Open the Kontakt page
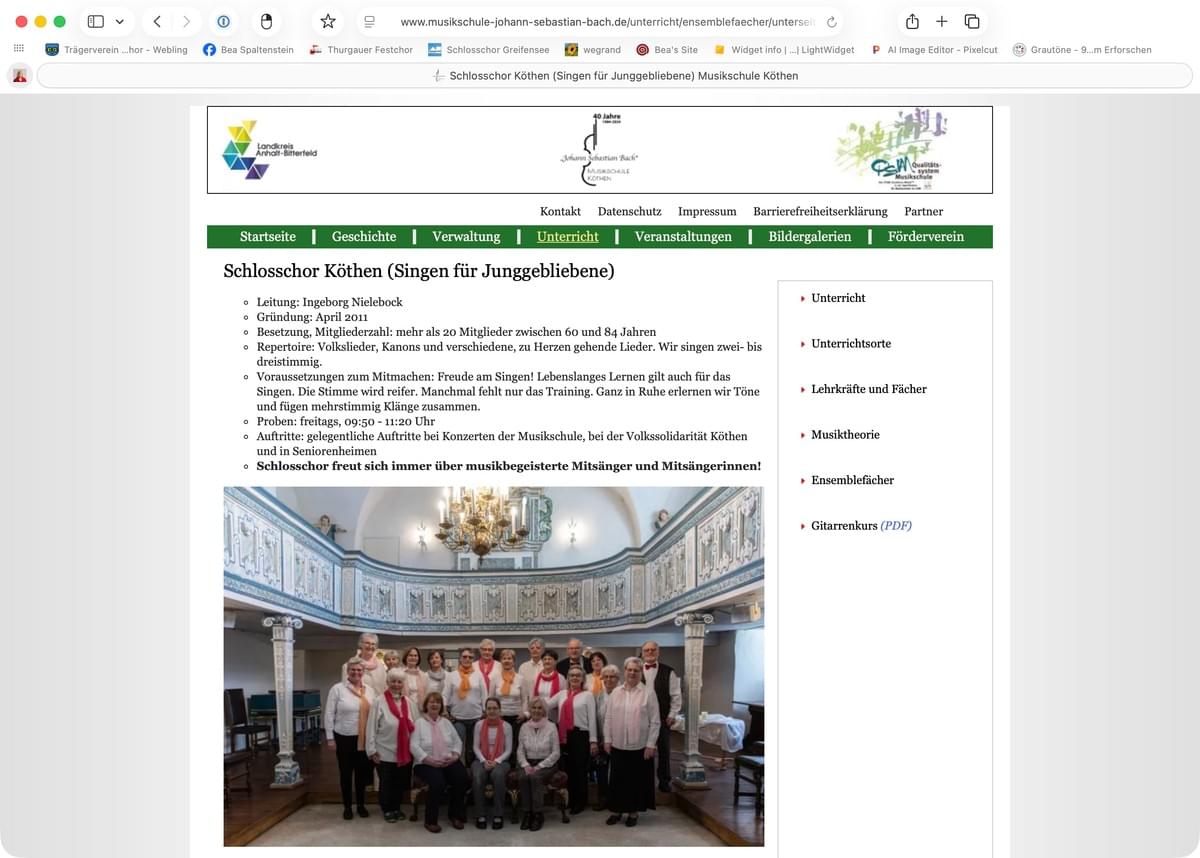Screen dimensions: 1200x858 pyautogui.click(x=560, y=211)
